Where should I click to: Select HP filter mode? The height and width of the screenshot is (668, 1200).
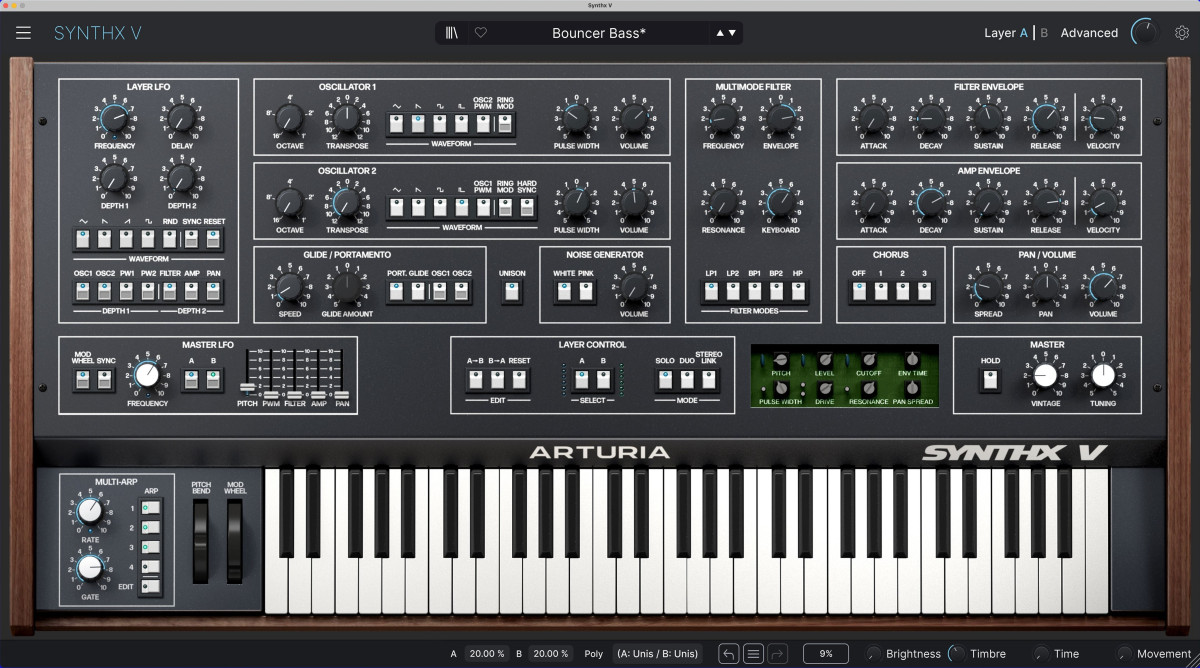pos(798,291)
